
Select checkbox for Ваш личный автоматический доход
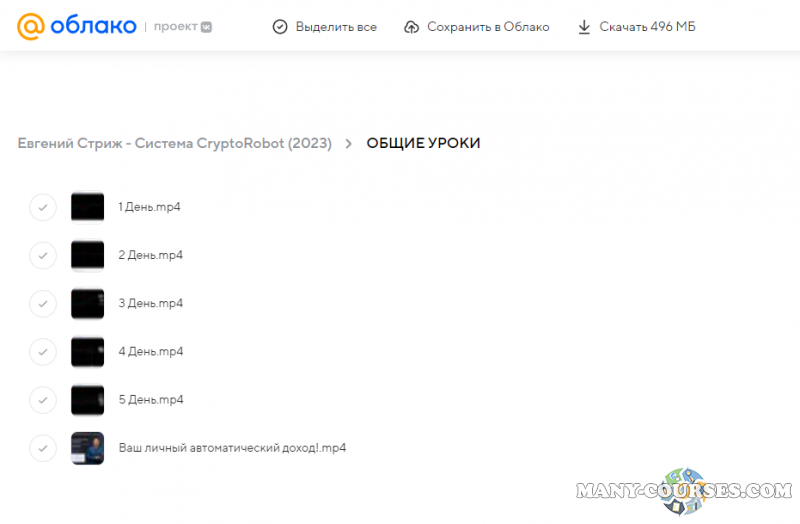(43, 448)
